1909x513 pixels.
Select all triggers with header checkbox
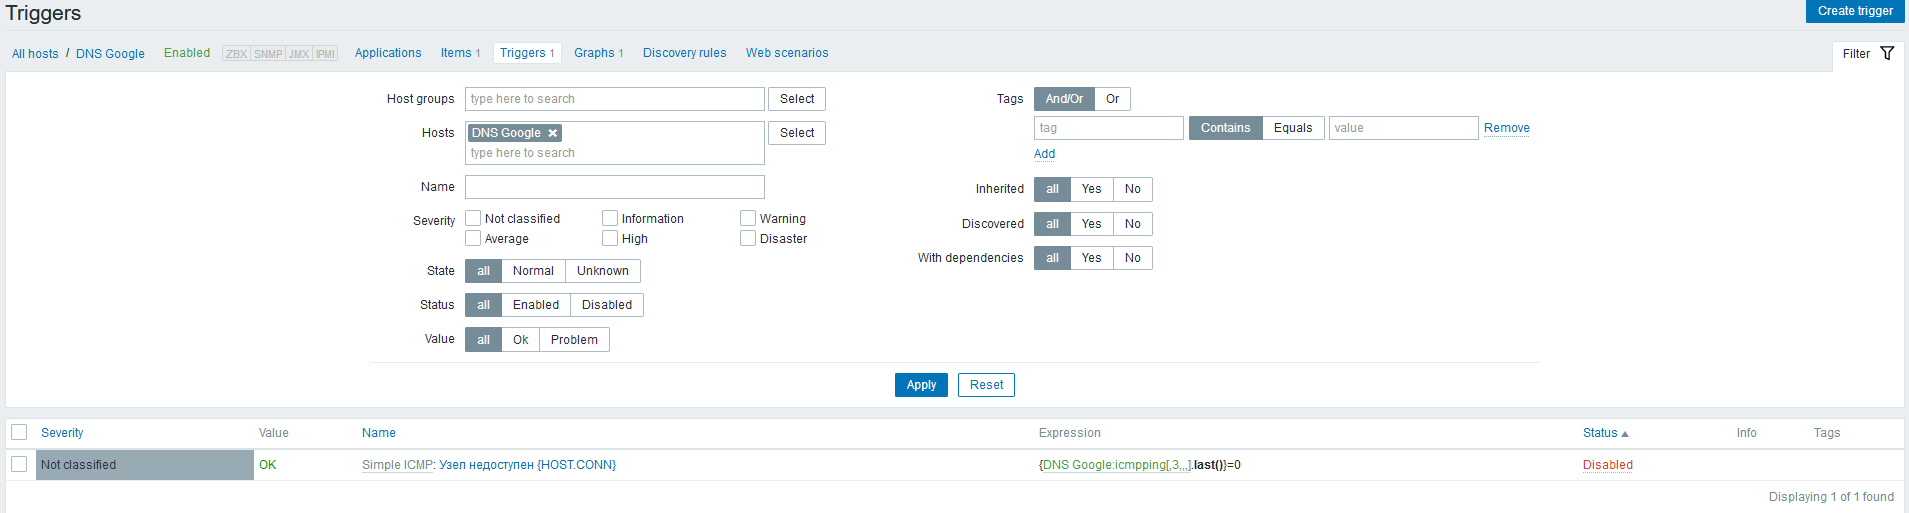19,432
